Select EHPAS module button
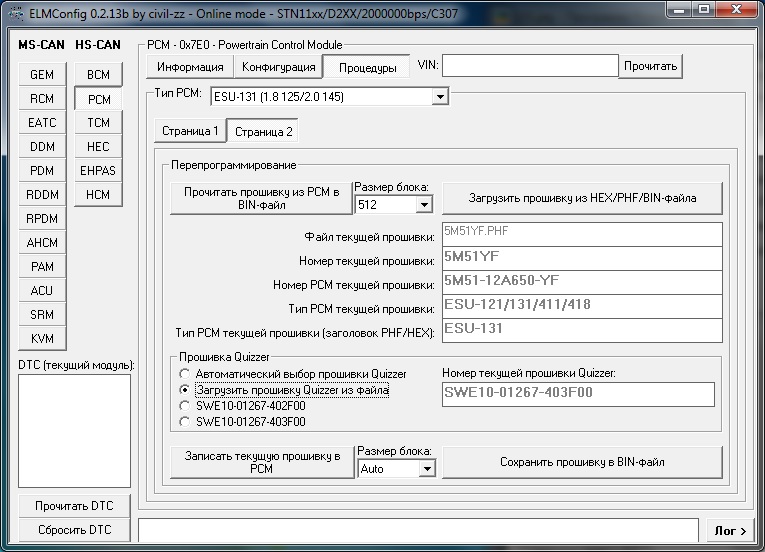The width and height of the screenshot is (765, 552). 98,170
